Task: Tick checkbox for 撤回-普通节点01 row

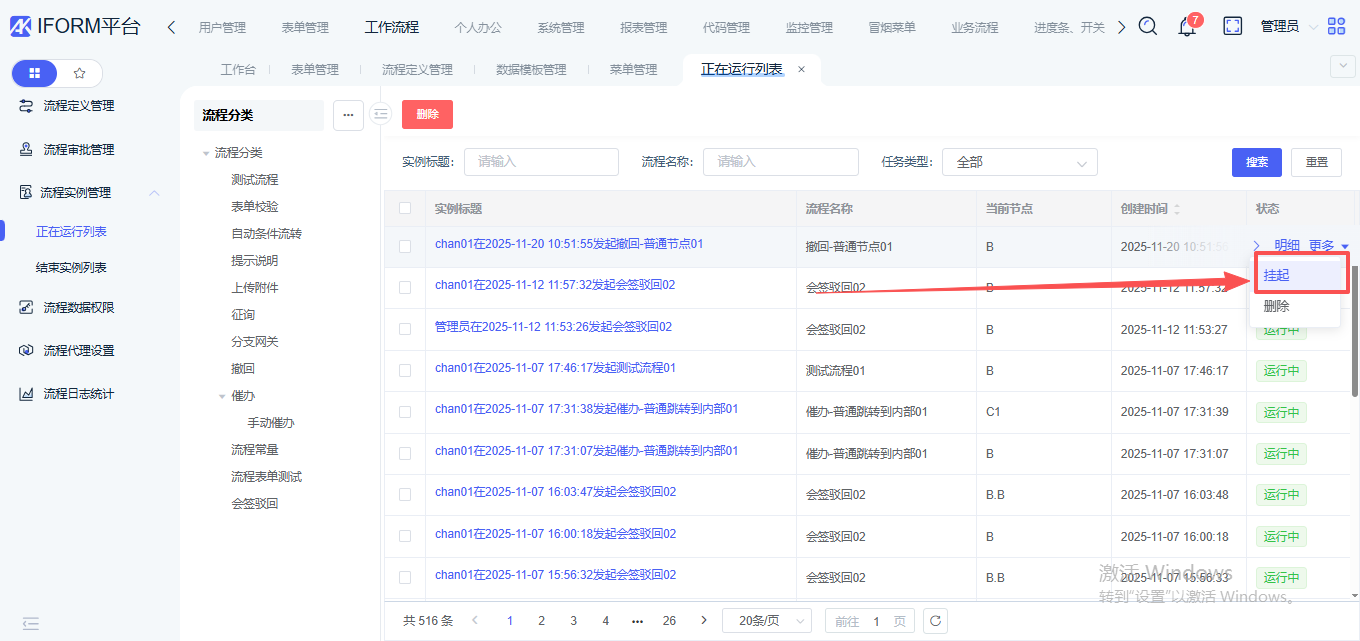Action: coord(405,246)
